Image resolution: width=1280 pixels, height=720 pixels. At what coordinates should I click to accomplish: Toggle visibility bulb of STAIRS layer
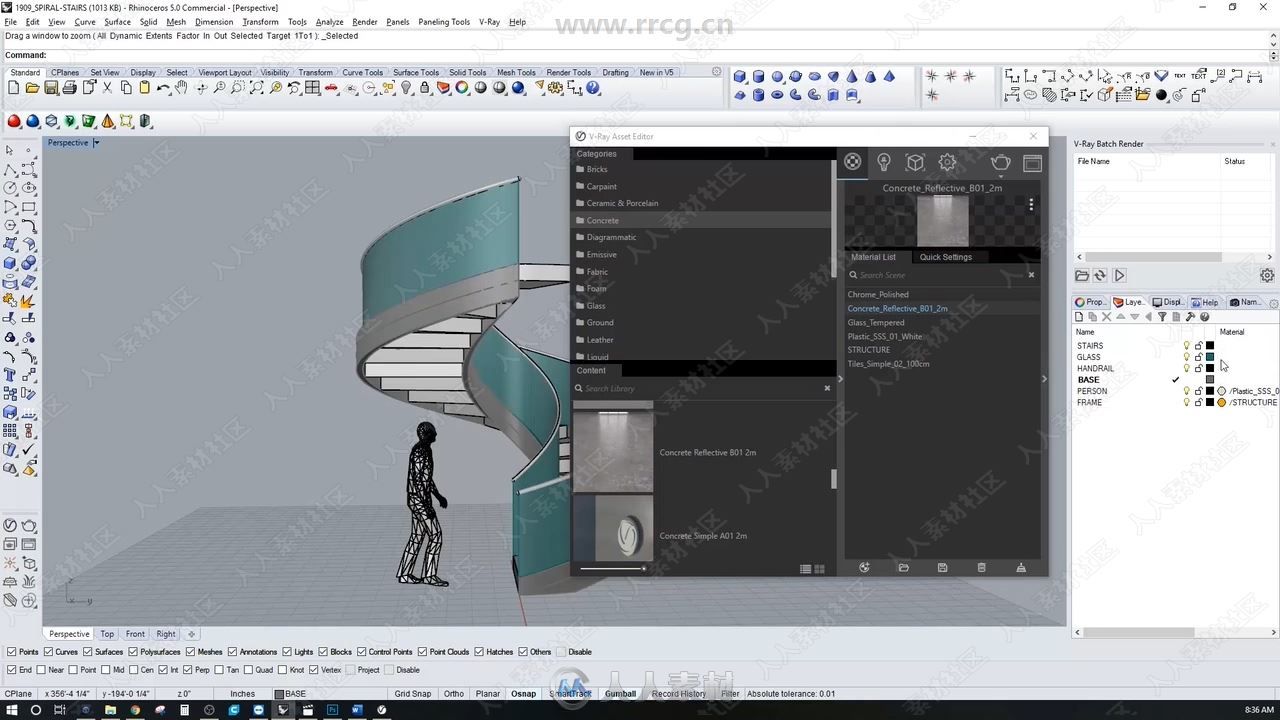click(1187, 346)
